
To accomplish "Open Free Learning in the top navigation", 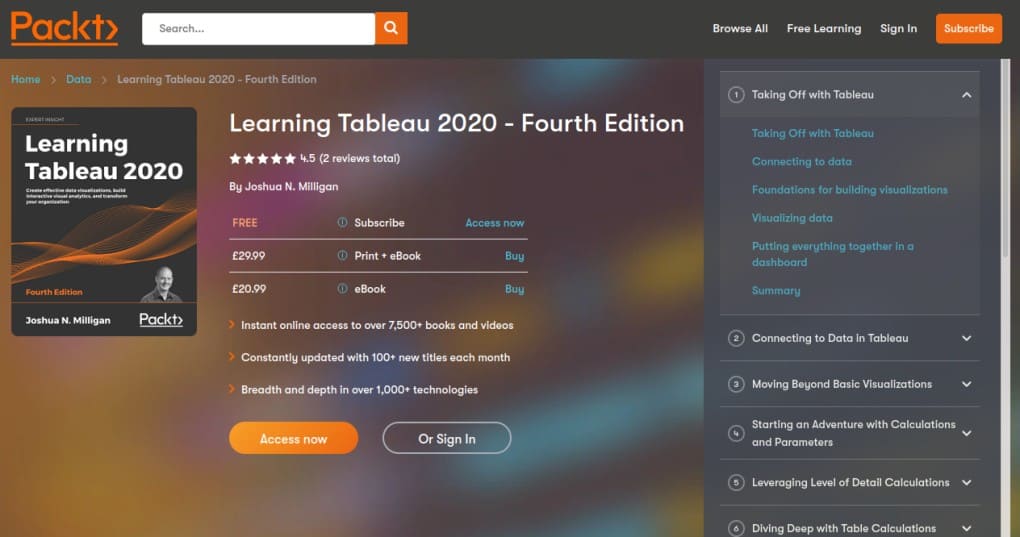I will [824, 29].
